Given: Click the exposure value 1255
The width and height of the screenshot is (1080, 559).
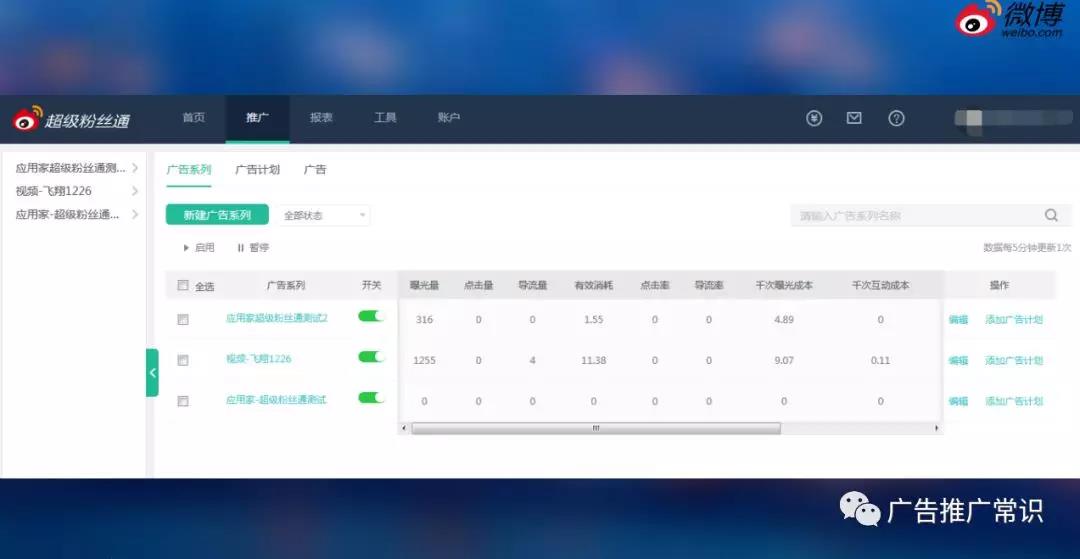Looking at the screenshot, I should [424, 360].
